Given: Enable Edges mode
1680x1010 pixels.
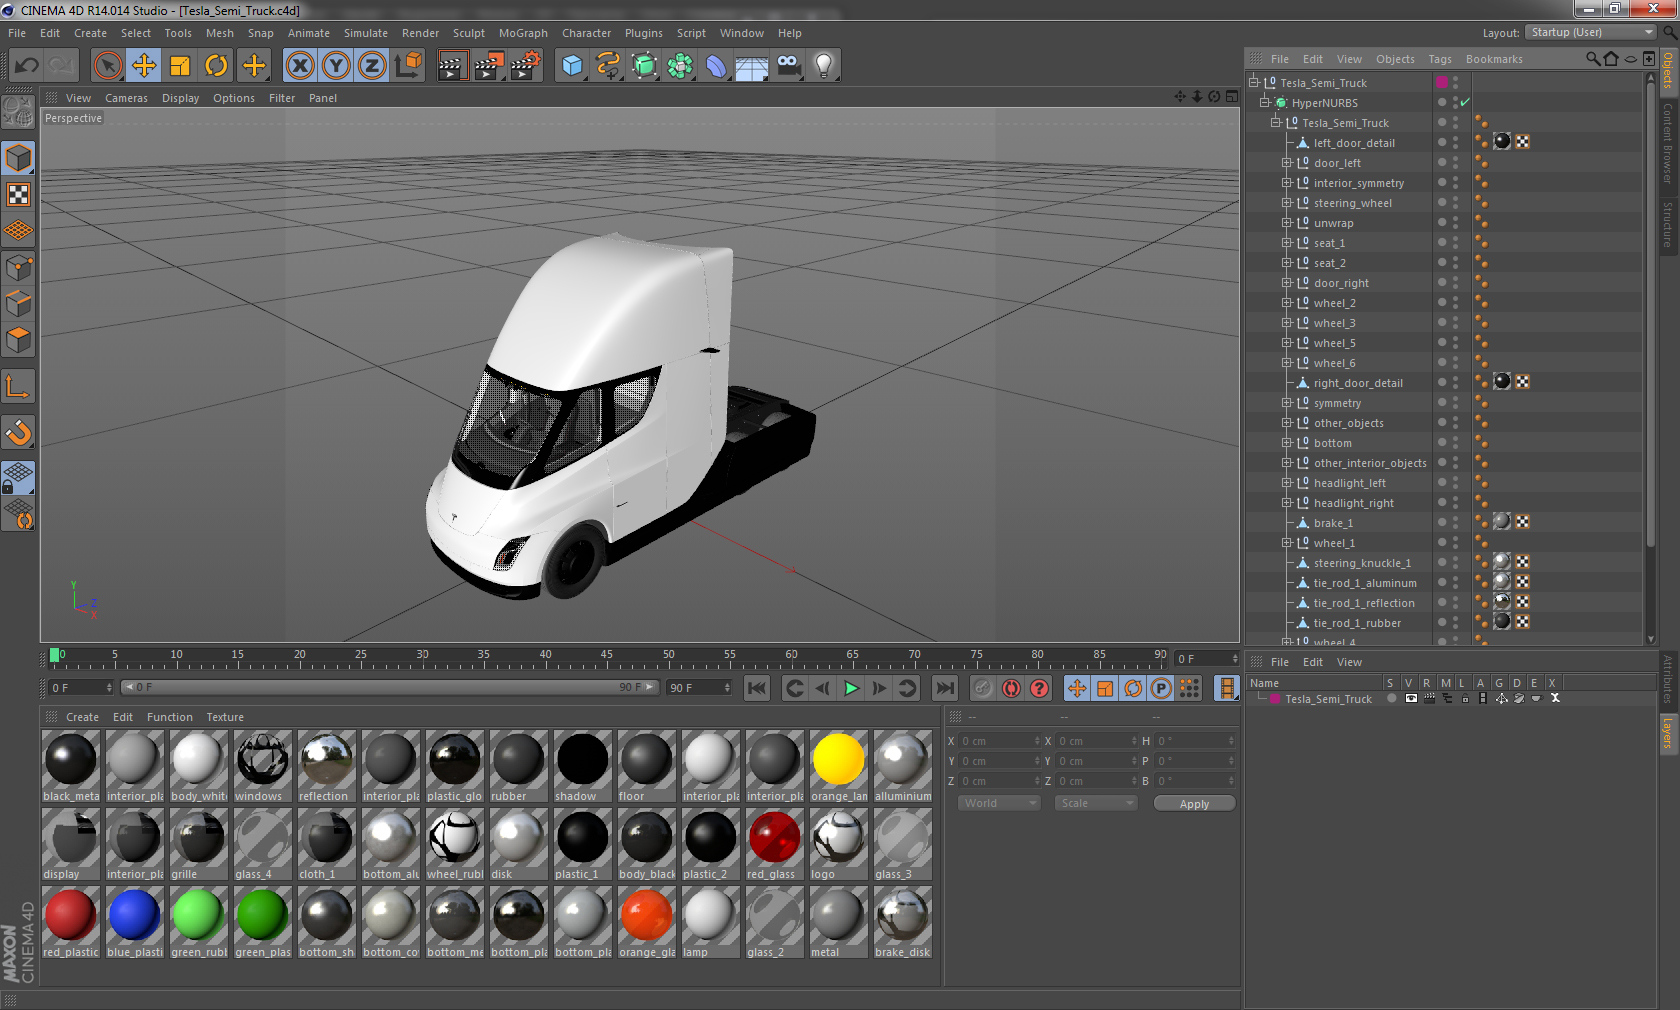Looking at the screenshot, I should [x=18, y=304].
